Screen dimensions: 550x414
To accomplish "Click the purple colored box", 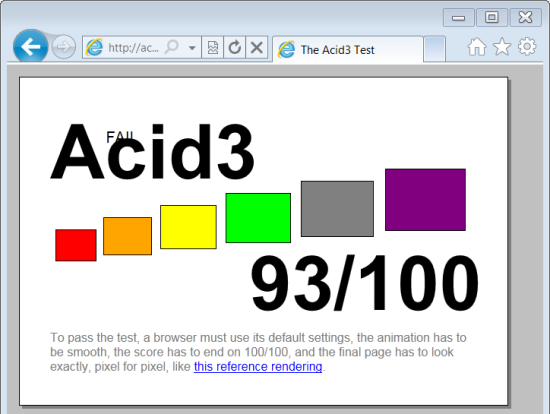I will pos(425,200).
